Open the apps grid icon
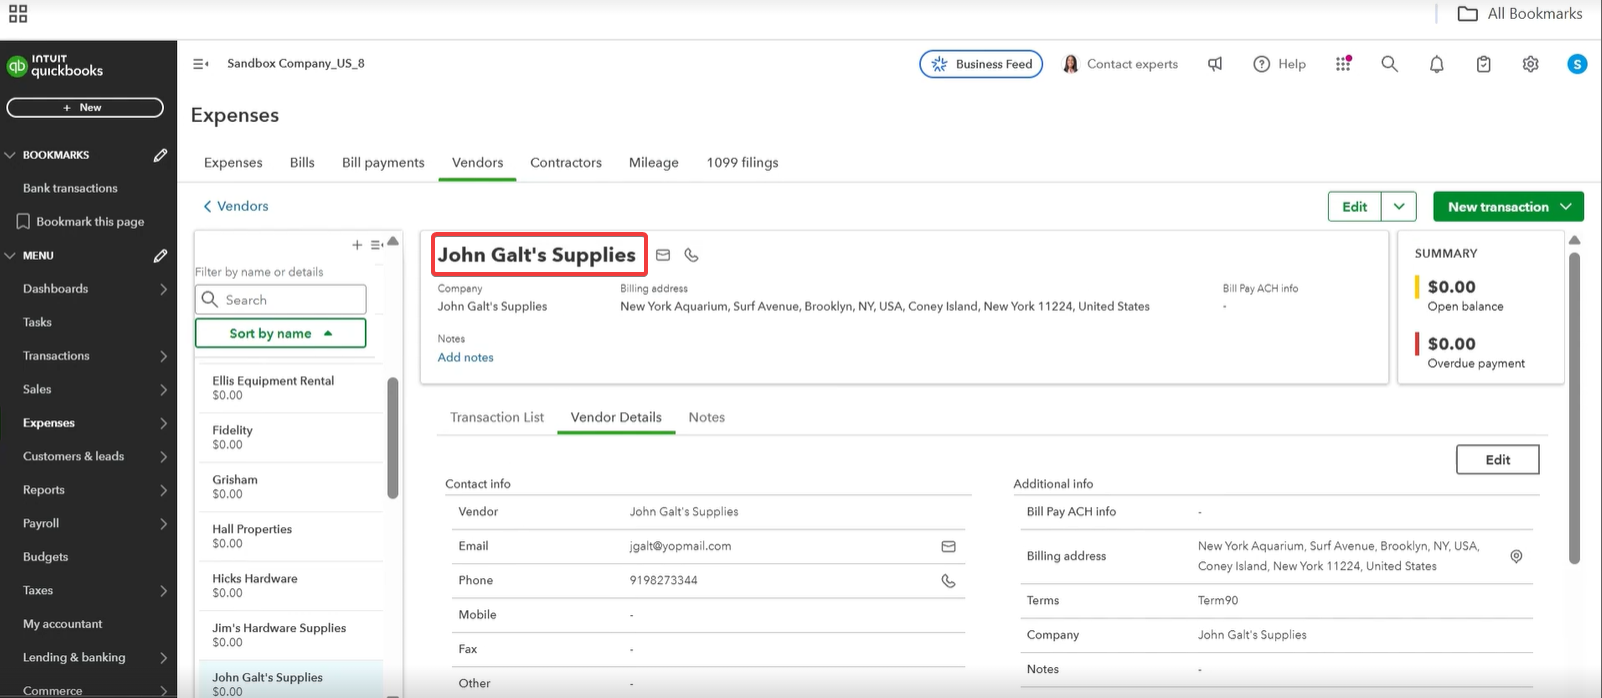Screen dimensions: 1602x698 coord(1343,64)
